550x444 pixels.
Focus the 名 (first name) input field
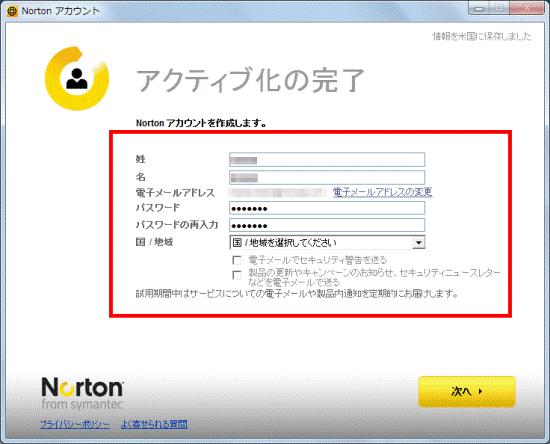point(327,177)
